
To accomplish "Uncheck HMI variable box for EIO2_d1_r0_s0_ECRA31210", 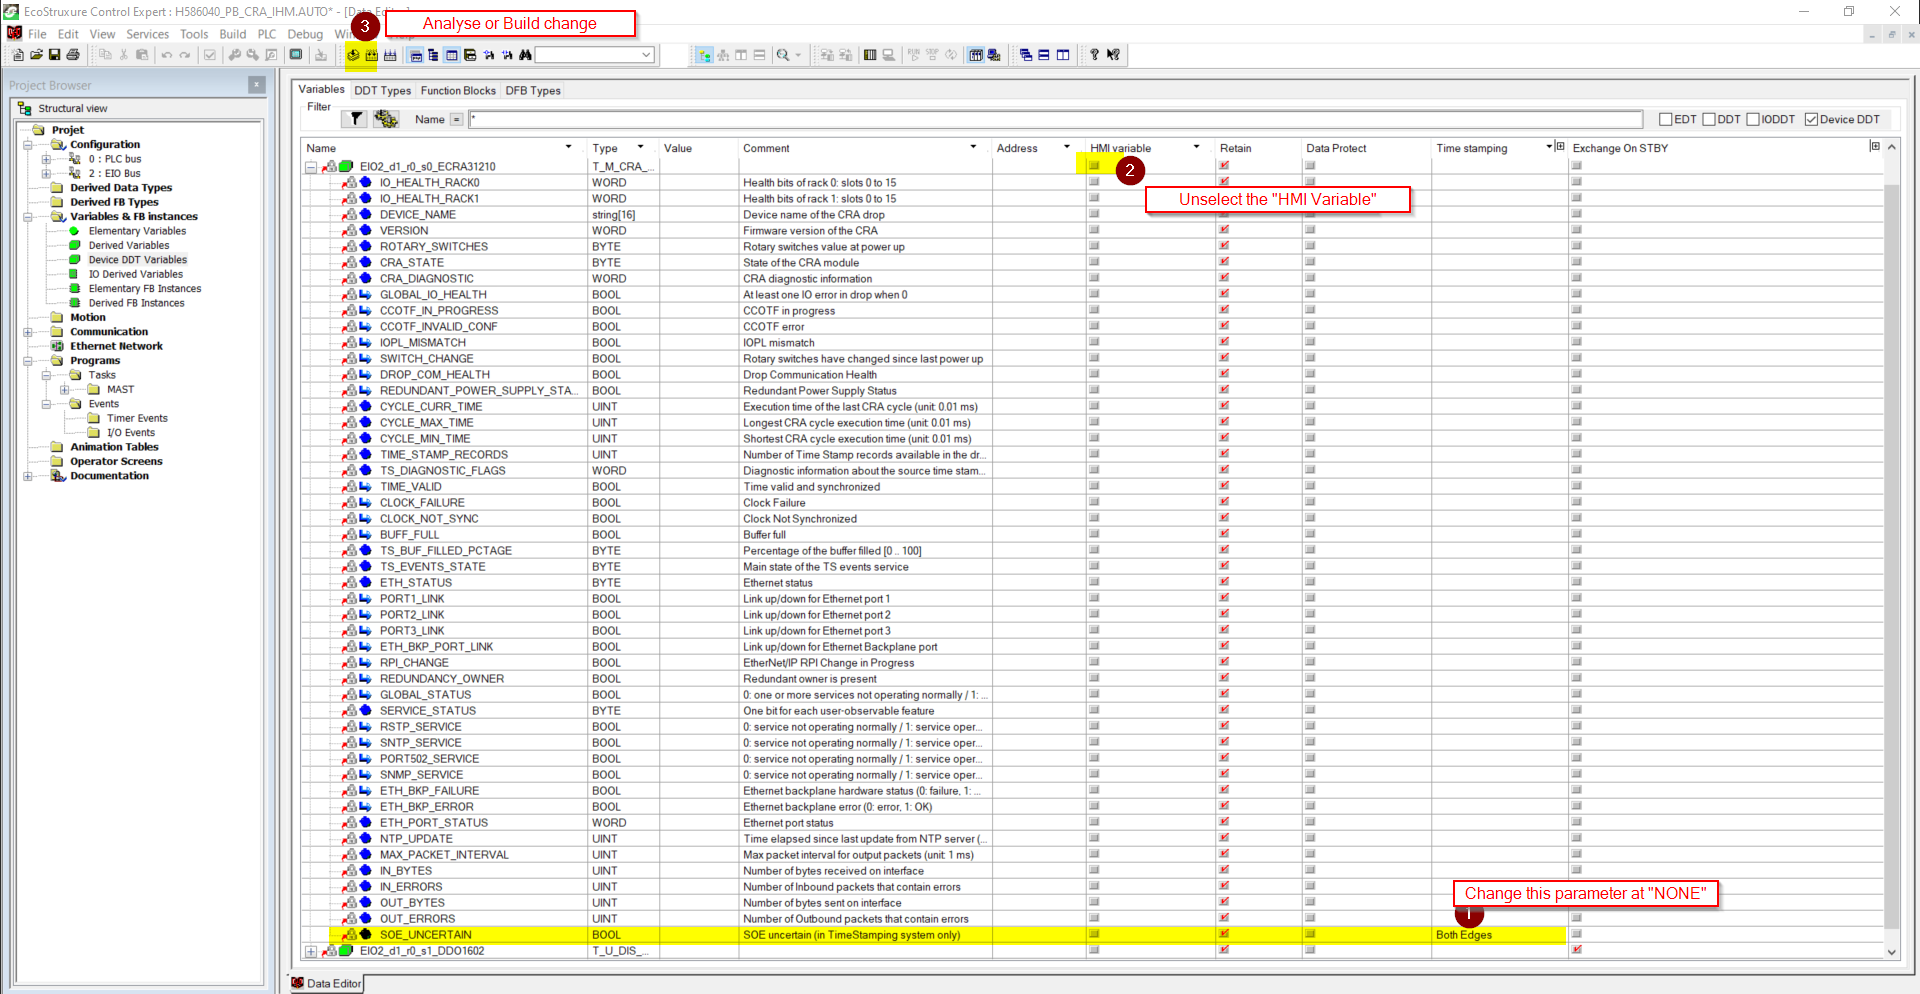I will pyautogui.click(x=1094, y=166).
